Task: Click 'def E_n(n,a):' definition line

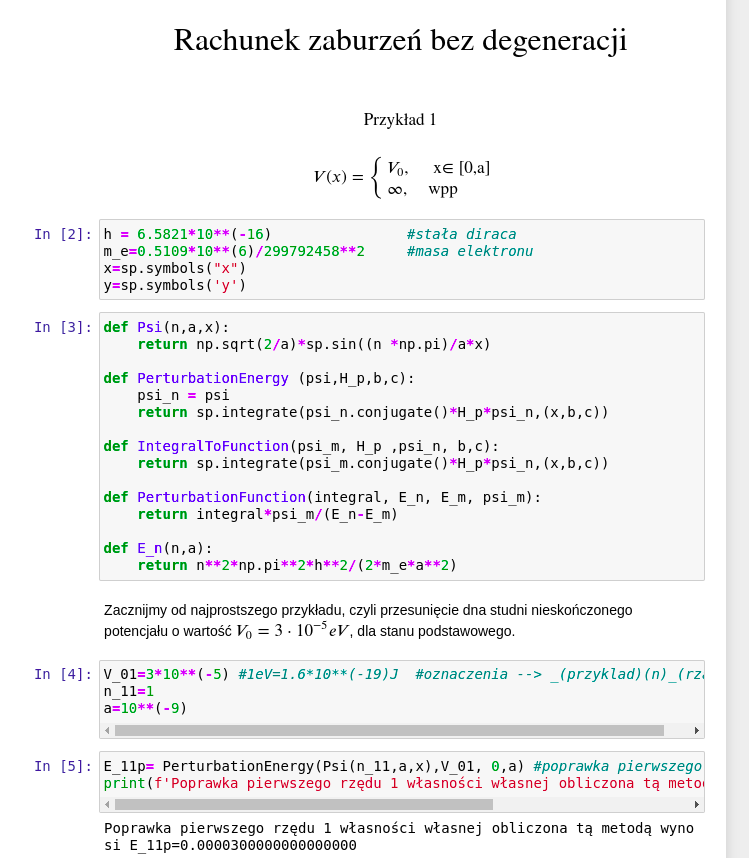Action: point(158,548)
